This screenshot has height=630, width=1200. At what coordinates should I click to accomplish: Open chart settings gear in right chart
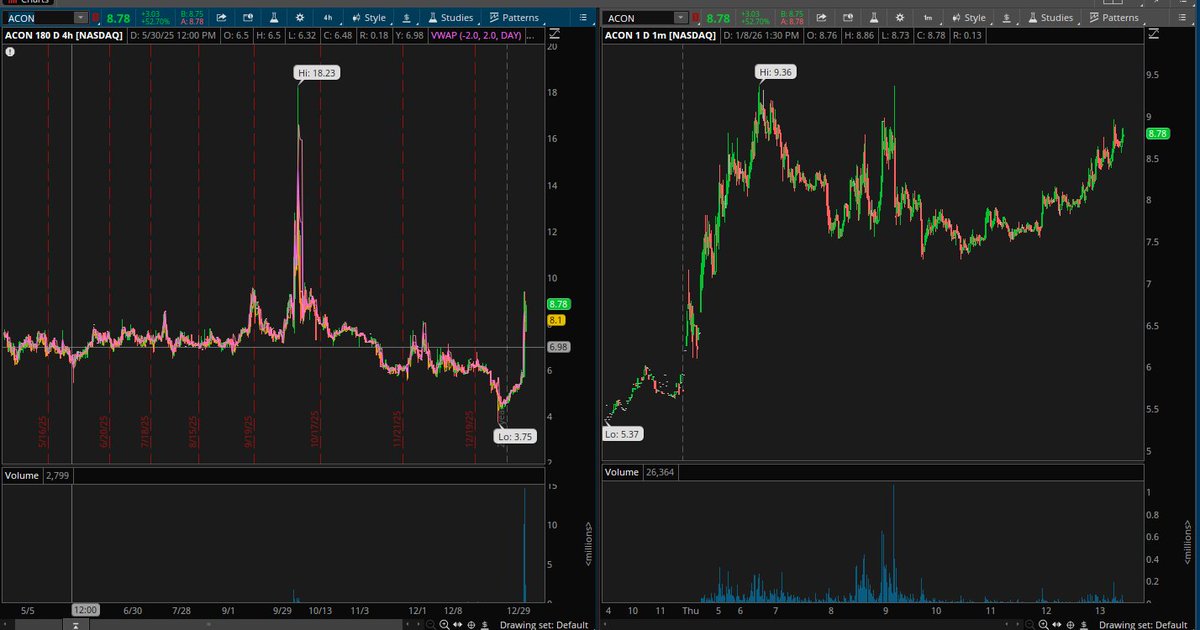(x=899, y=18)
